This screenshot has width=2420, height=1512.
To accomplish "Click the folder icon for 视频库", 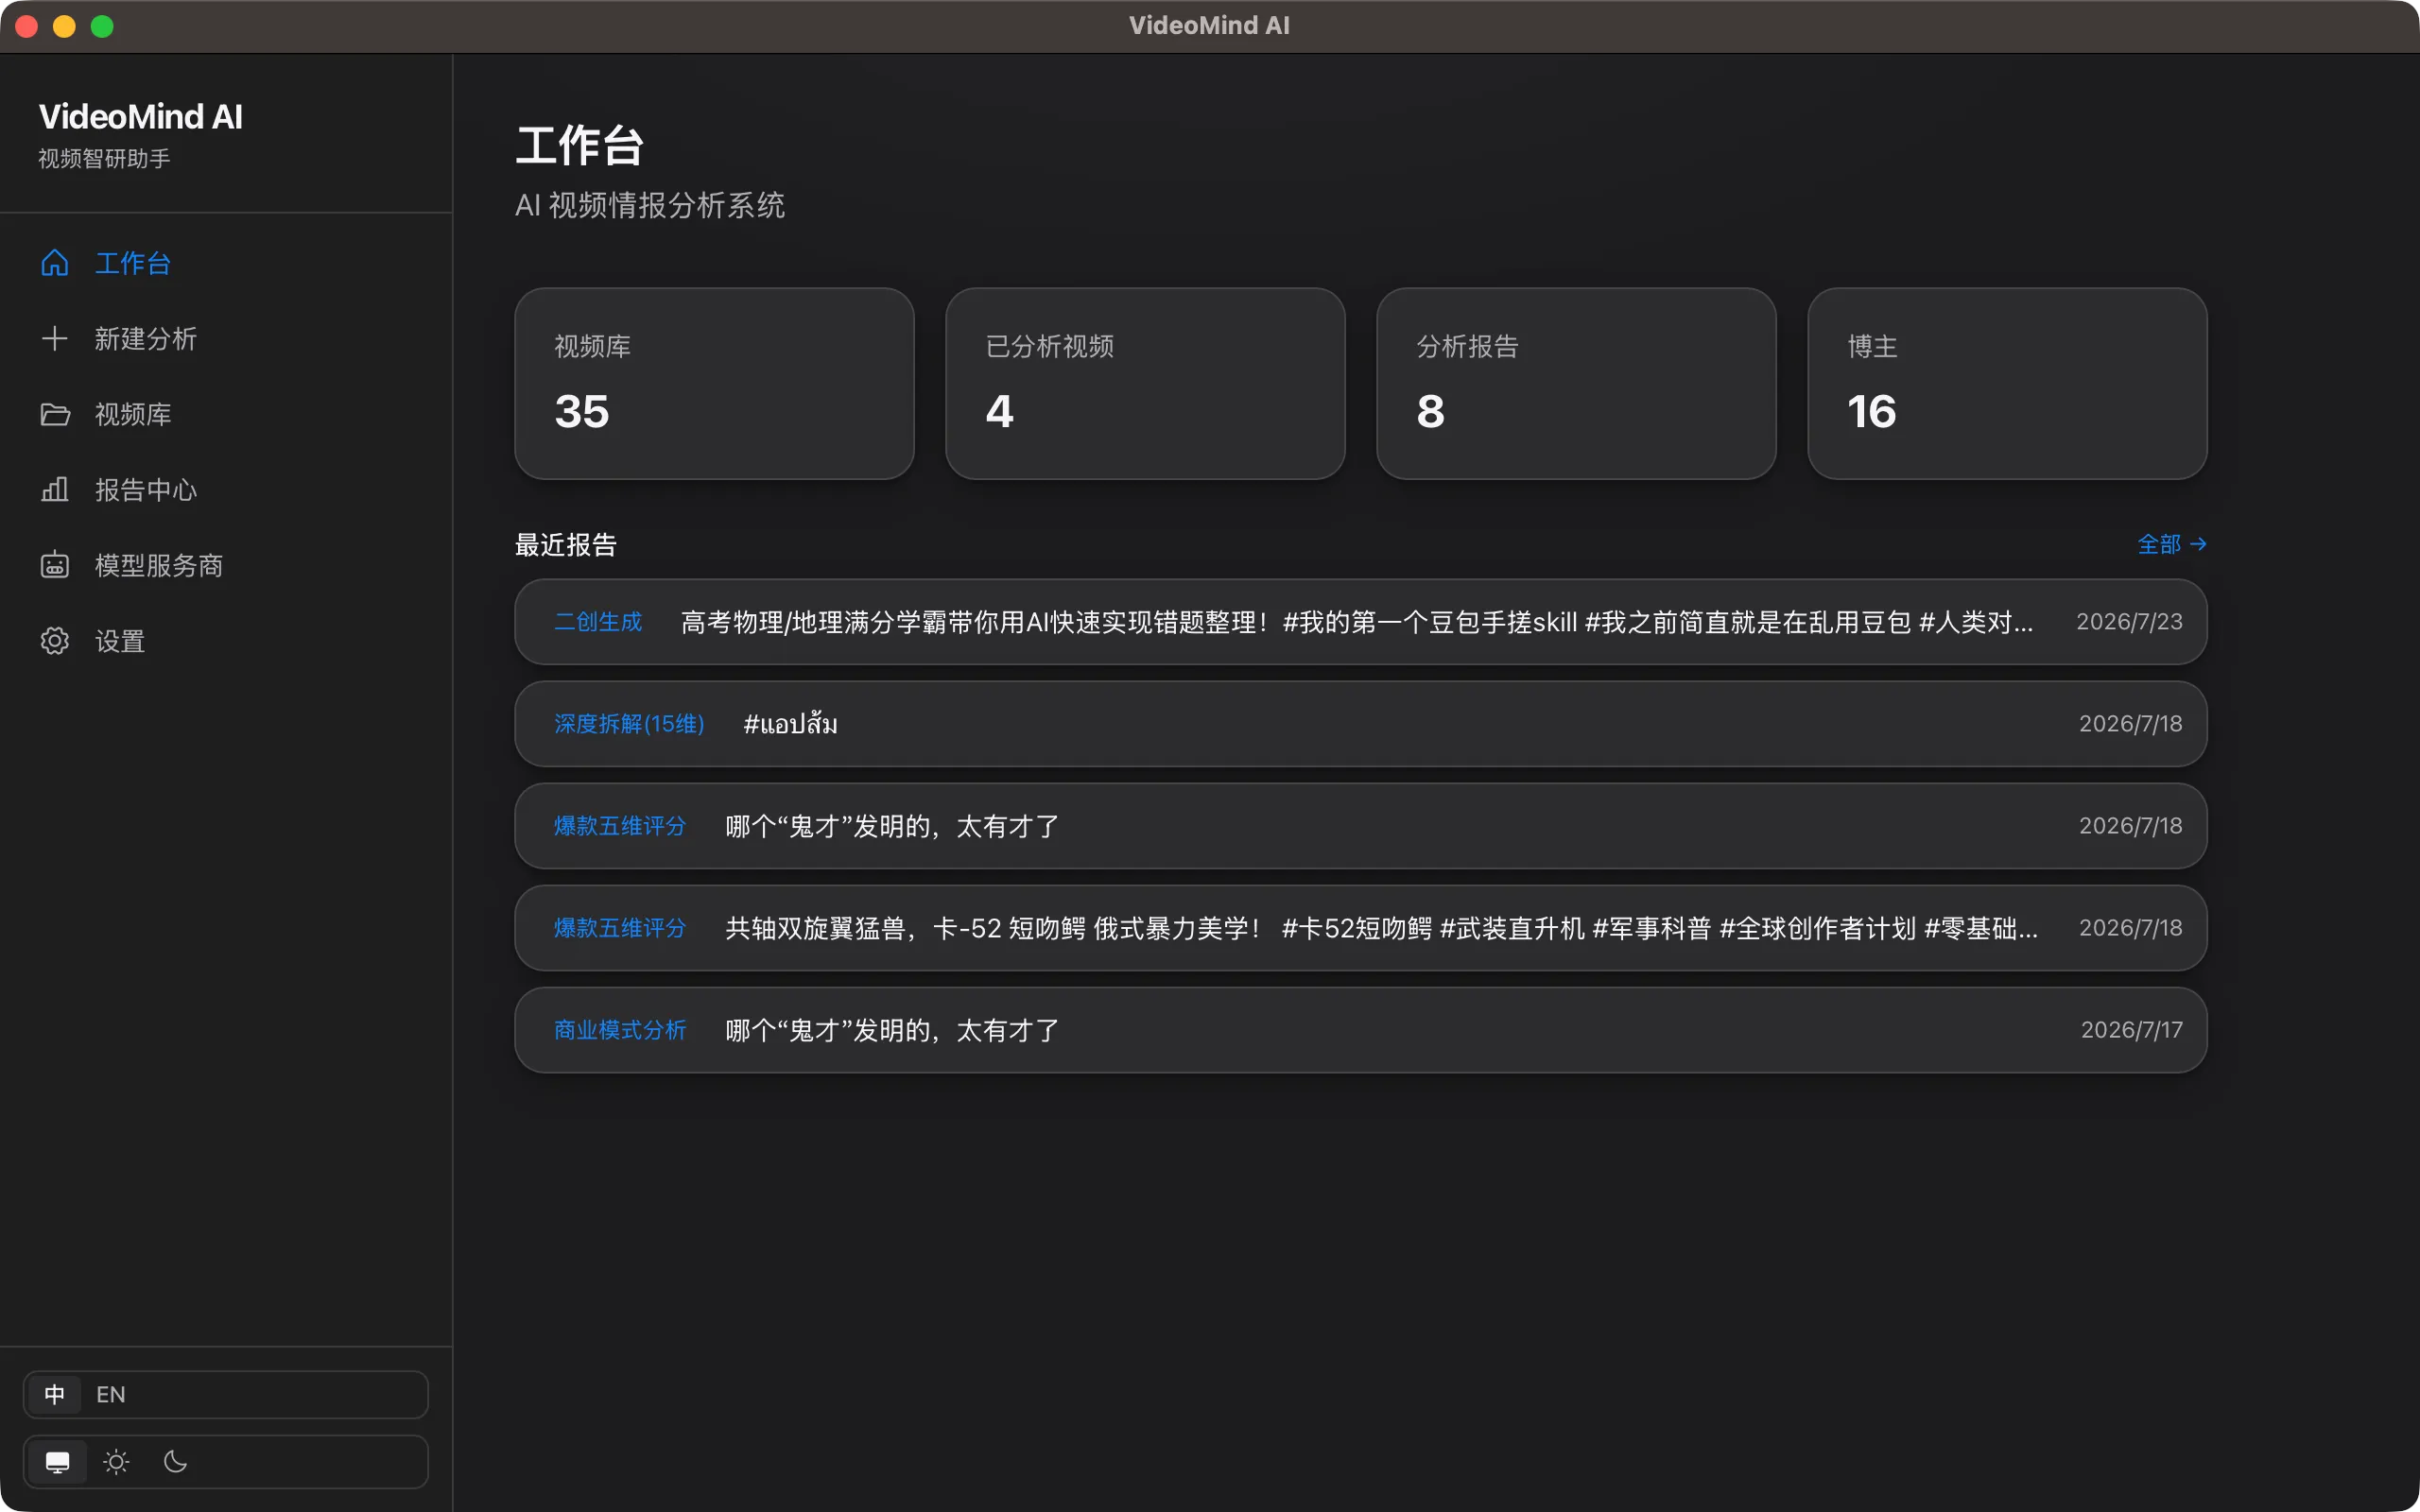I will (x=54, y=414).
